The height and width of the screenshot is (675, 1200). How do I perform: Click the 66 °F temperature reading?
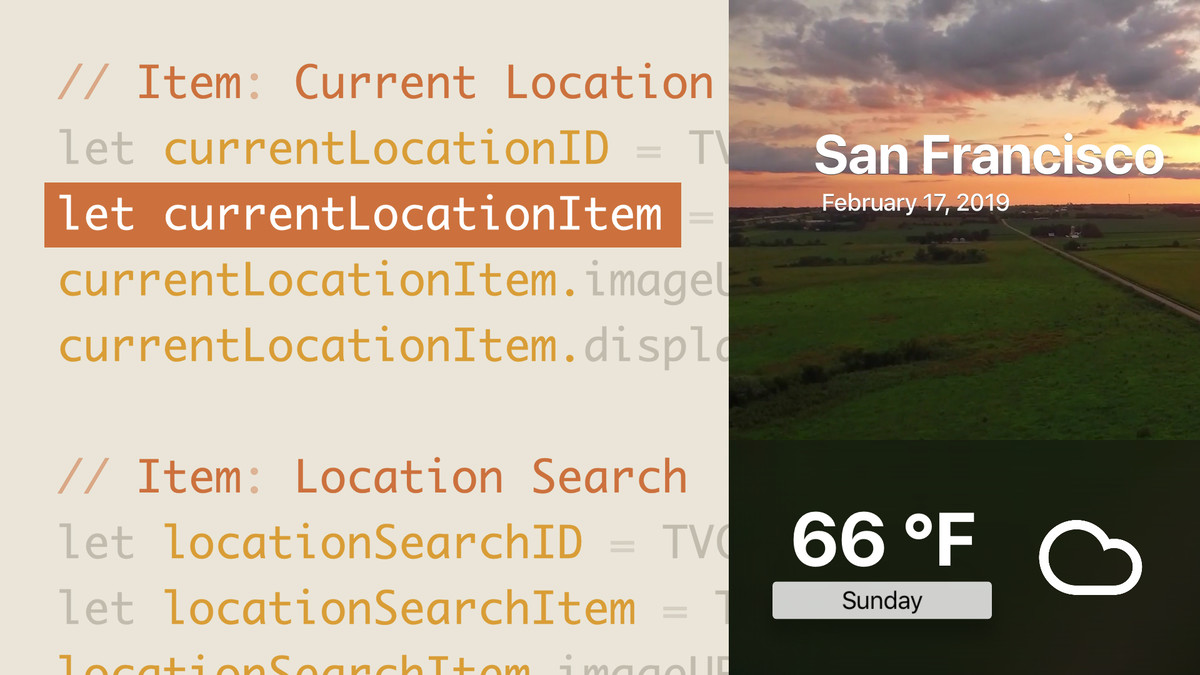pyautogui.click(x=883, y=540)
